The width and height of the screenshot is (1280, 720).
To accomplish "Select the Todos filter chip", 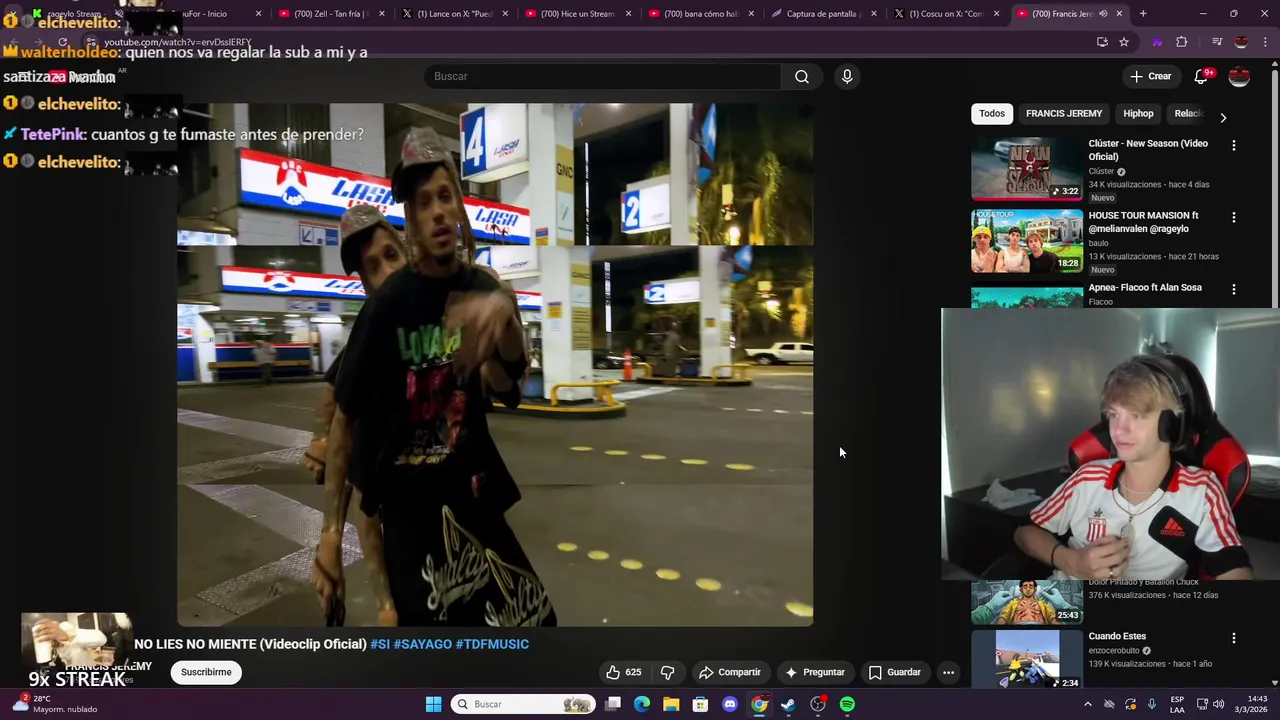I will [992, 114].
